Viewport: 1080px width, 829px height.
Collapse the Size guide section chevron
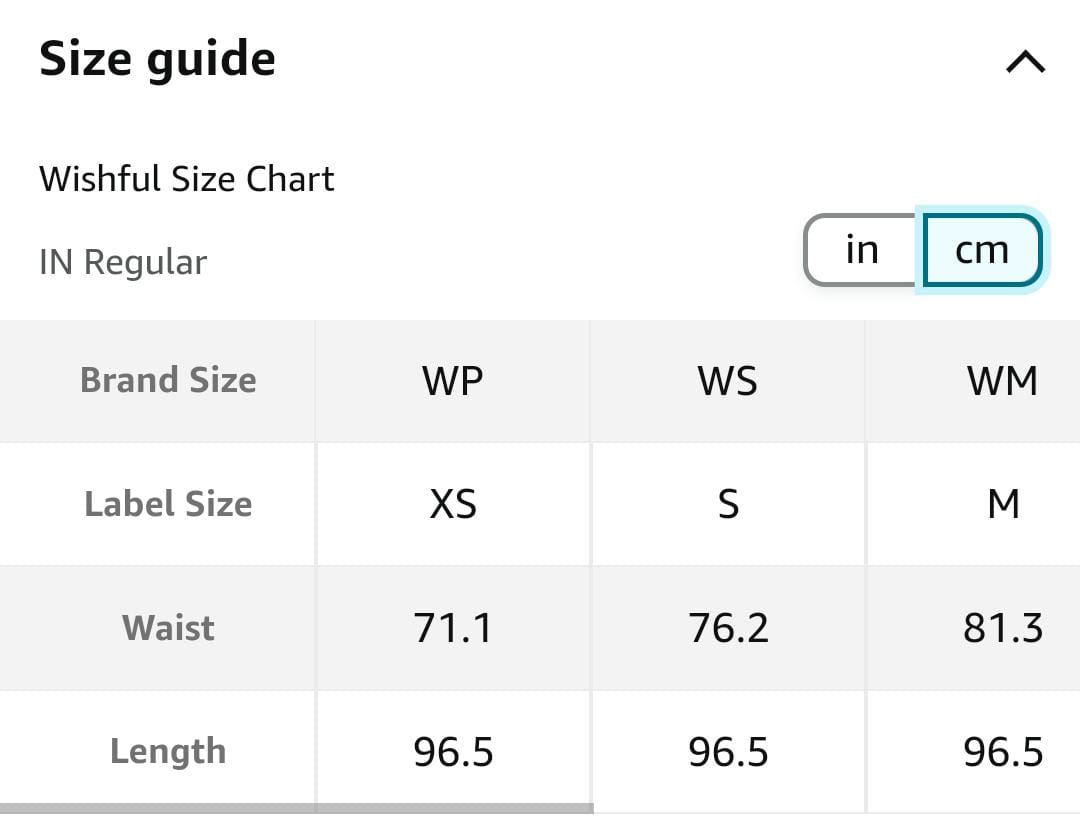tap(1025, 63)
